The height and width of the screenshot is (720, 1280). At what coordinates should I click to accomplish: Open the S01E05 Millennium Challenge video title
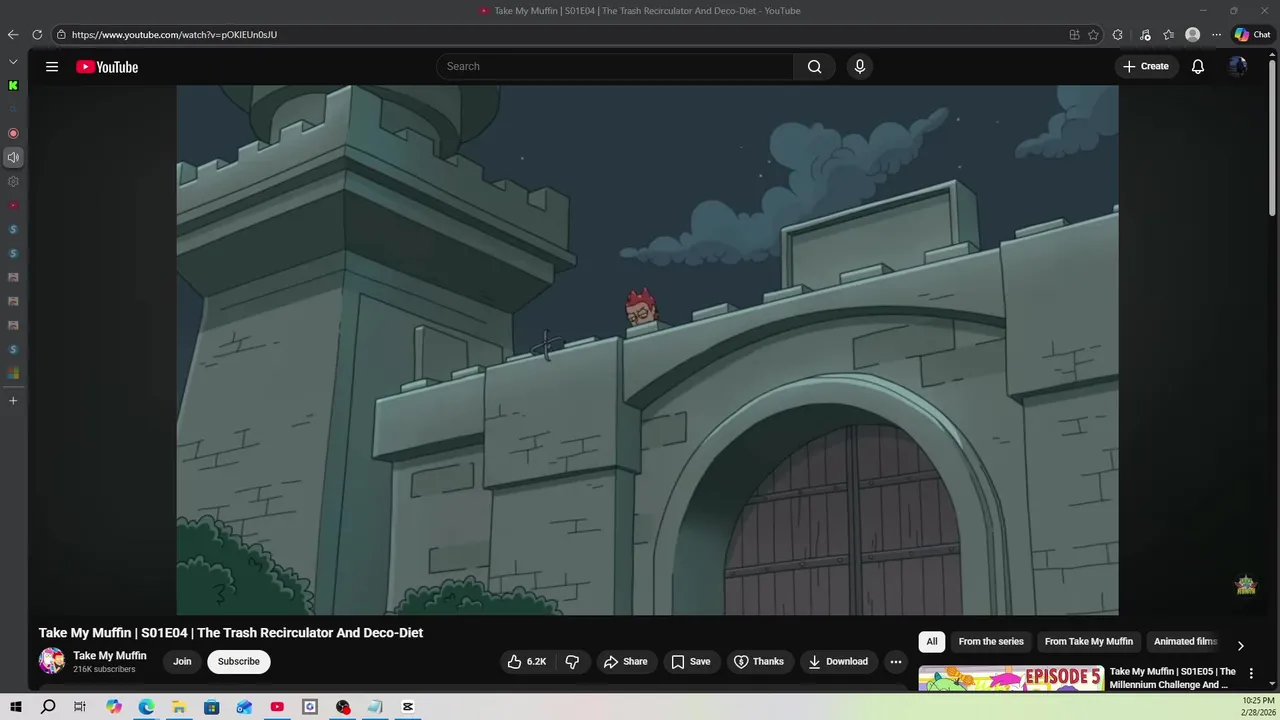(1172, 678)
